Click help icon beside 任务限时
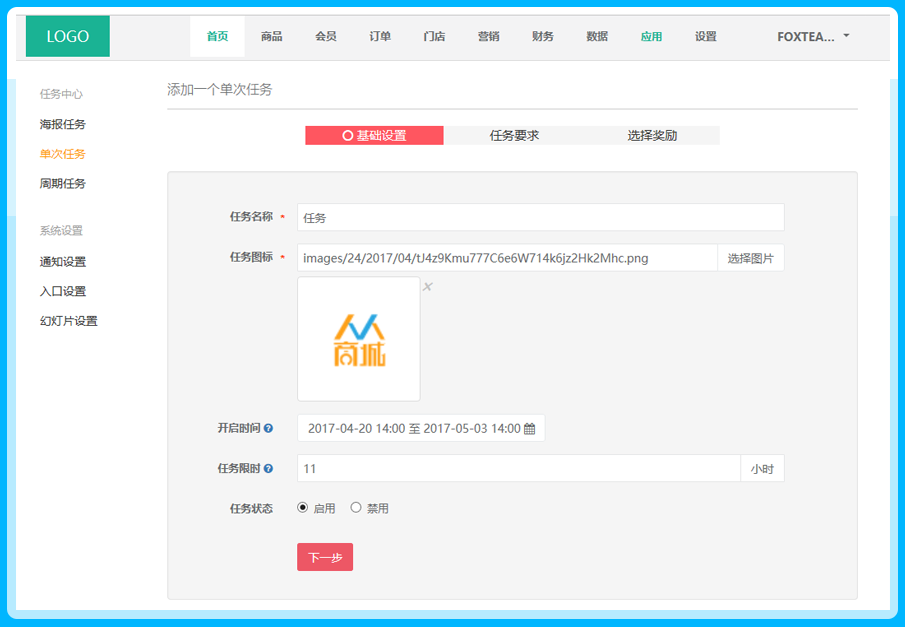905x627 pixels. coord(268,469)
